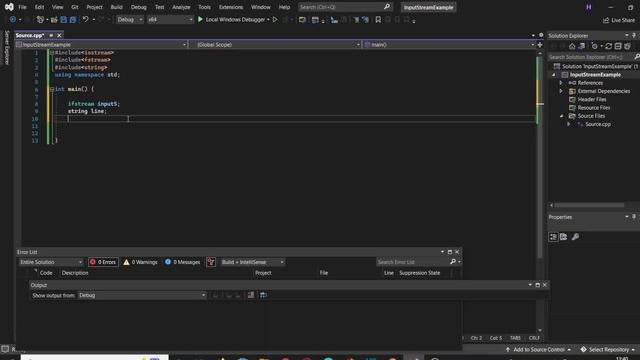640x360 pixels.
Task: Toggle the 0 Messages filter
Action: point(182,262)
